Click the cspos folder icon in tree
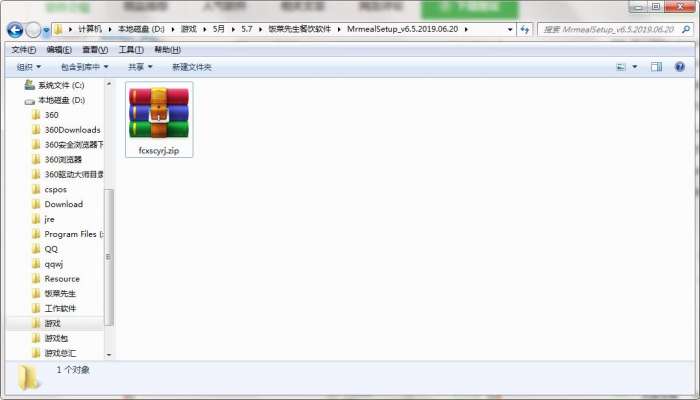Image resolution: width=700 pixels, height=400 pixels. tap(36, 189)
